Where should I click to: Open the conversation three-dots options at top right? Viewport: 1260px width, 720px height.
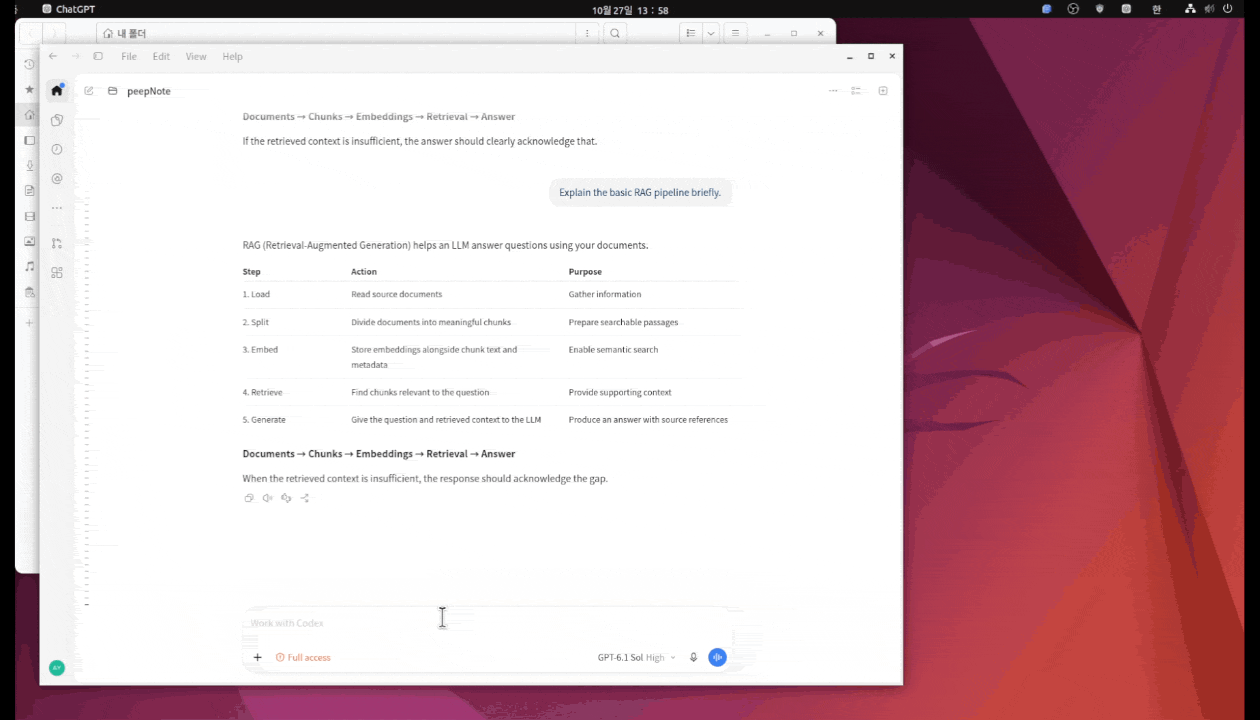point(833,91)
